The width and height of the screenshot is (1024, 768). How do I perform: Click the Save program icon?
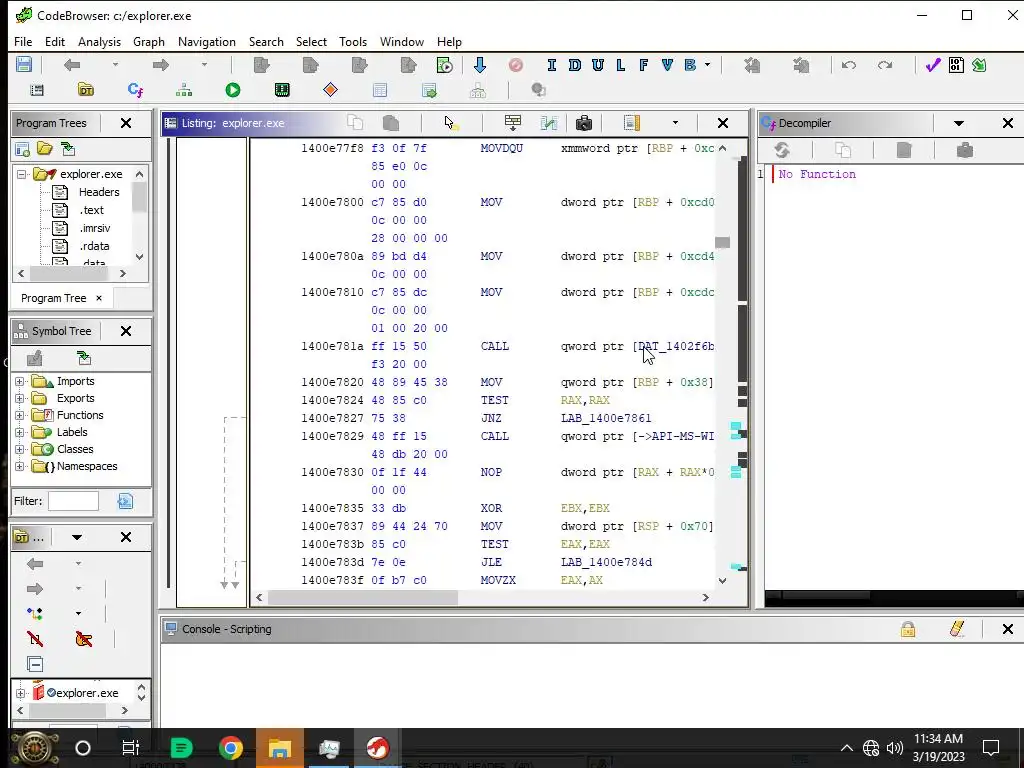(x=24, y=65)
